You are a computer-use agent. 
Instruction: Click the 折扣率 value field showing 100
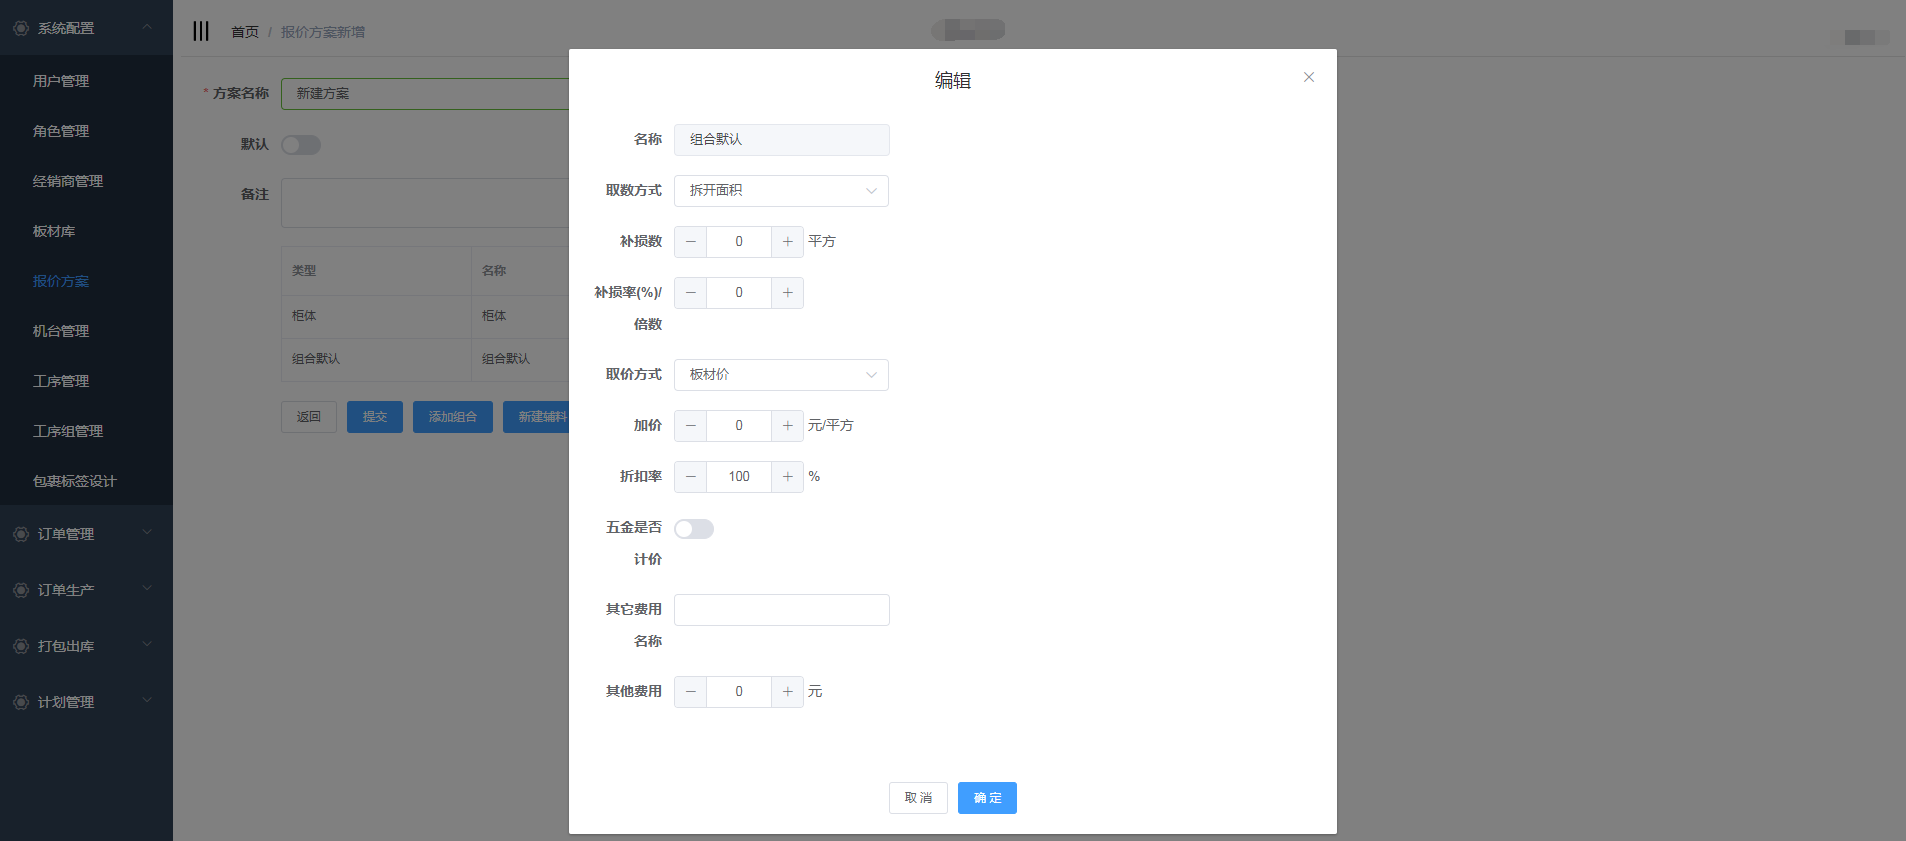pyautogui.click(x=739, y=477)
